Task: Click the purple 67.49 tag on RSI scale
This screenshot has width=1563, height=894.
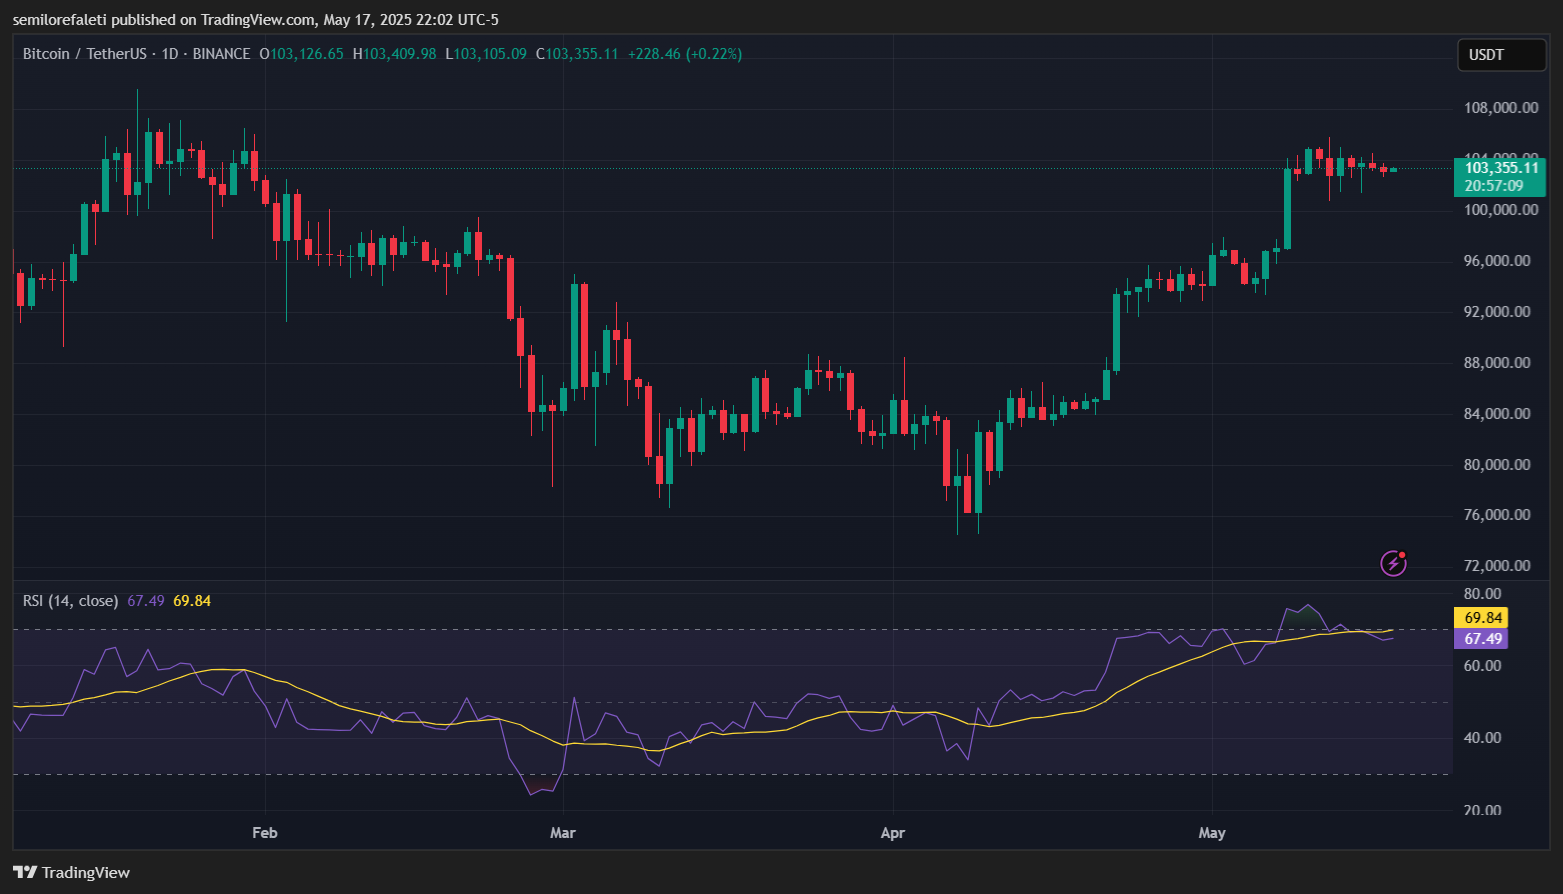Action: [1482, 639]
